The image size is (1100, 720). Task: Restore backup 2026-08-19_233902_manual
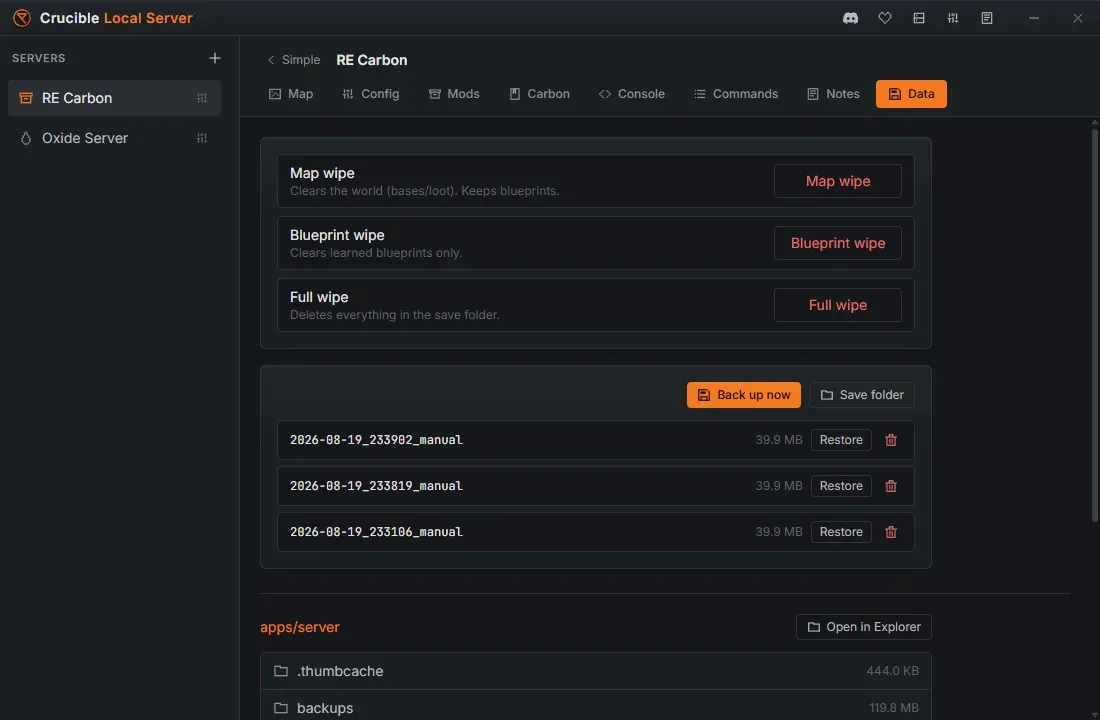tap(841, 440)
